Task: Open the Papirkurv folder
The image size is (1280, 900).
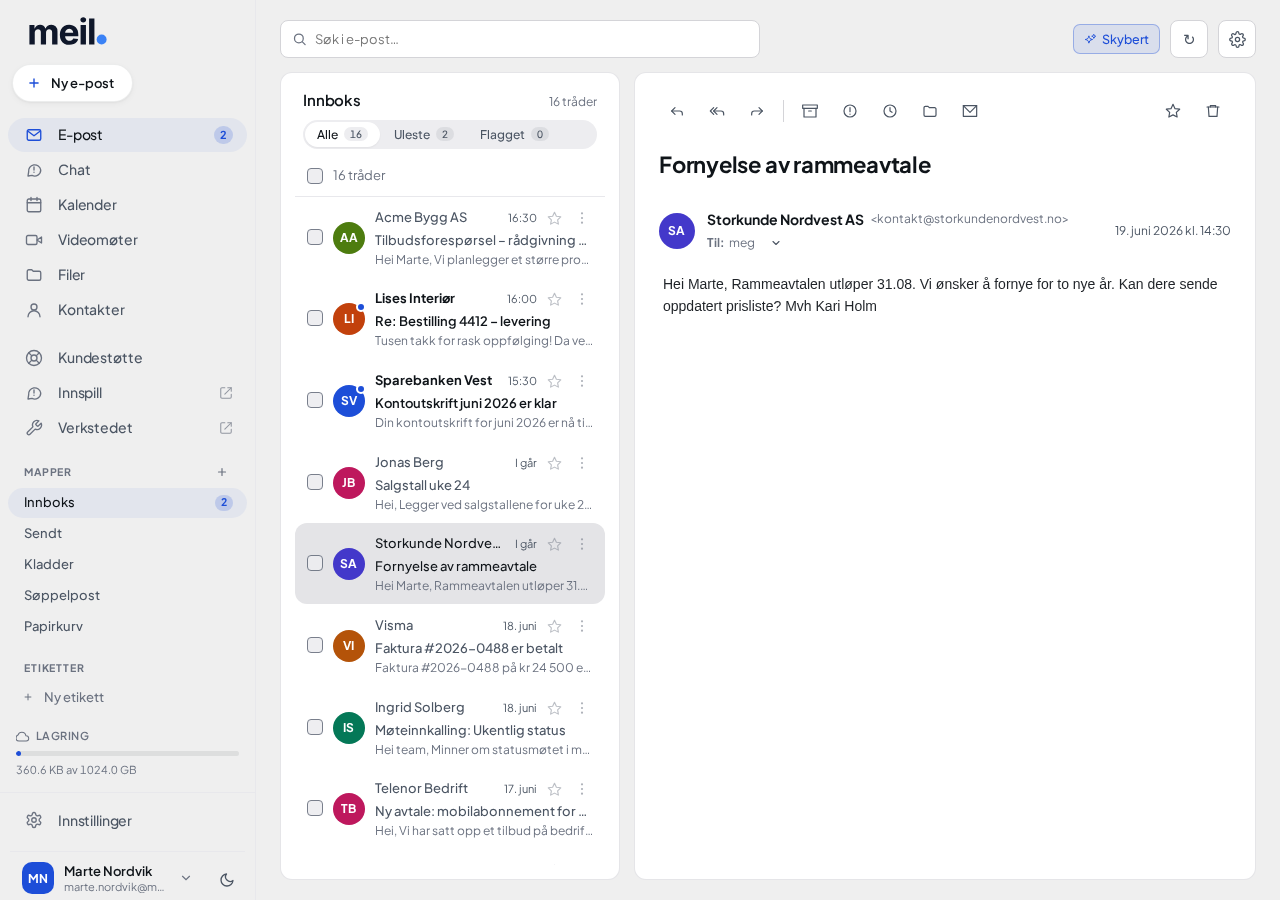Action: click(128, 626)
